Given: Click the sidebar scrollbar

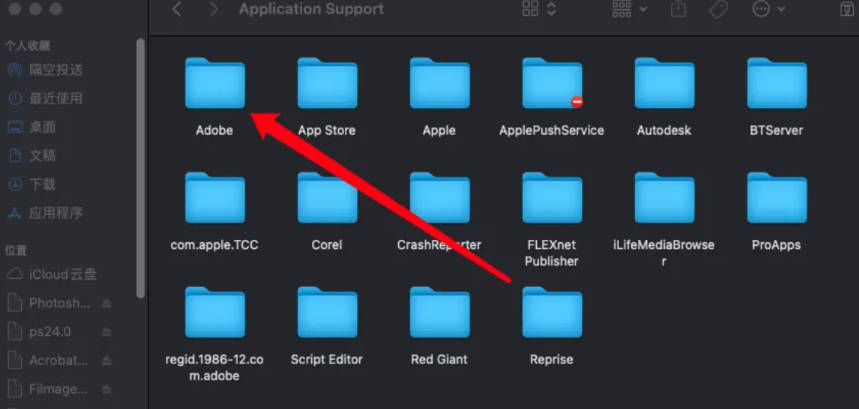Looking at the screenshot, I should click(x=141, y=168).
